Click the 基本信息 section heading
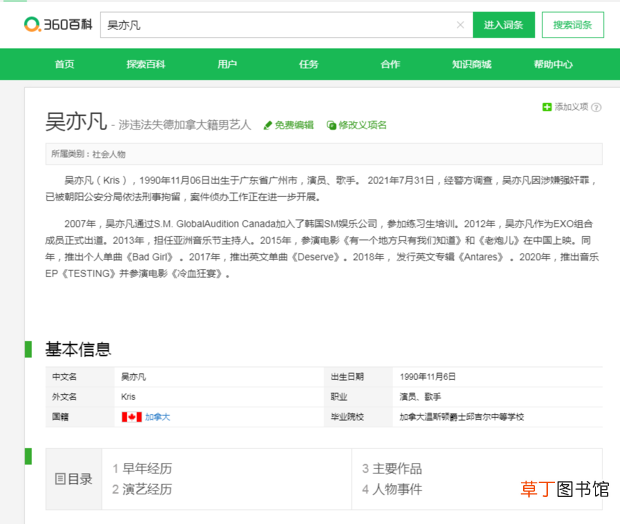 (x=78, y=349)
